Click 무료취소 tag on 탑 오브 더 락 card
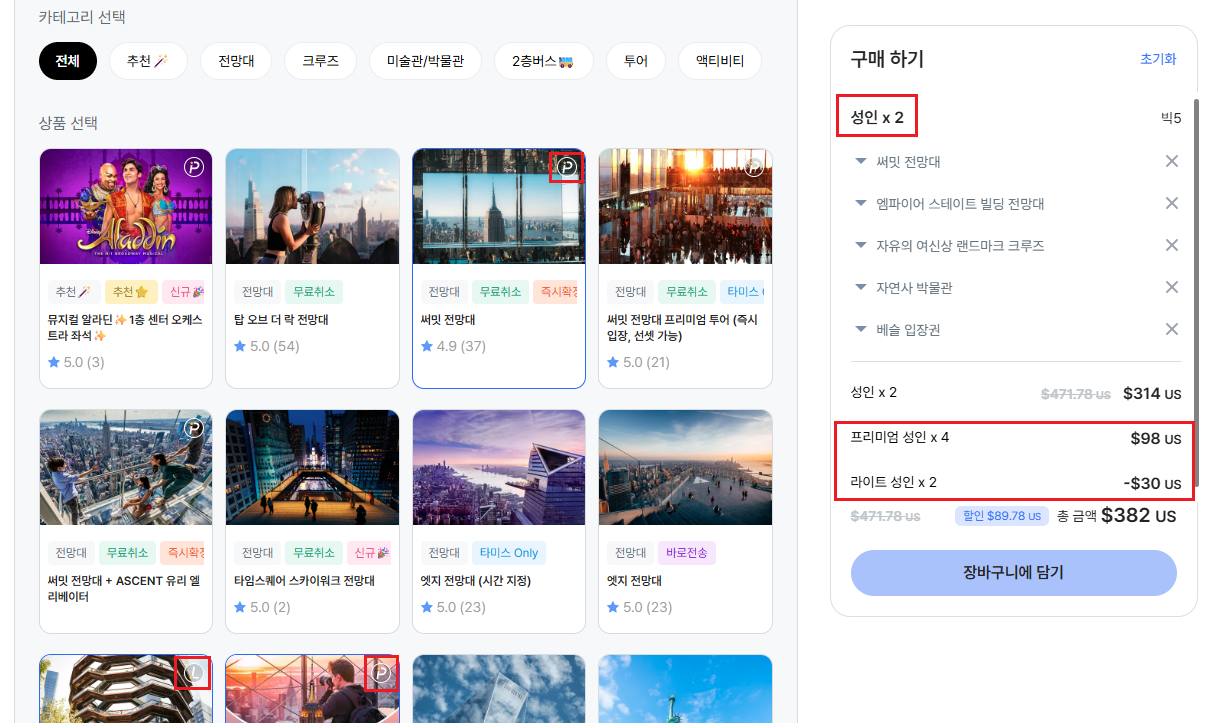 click(x=314, y=292)
